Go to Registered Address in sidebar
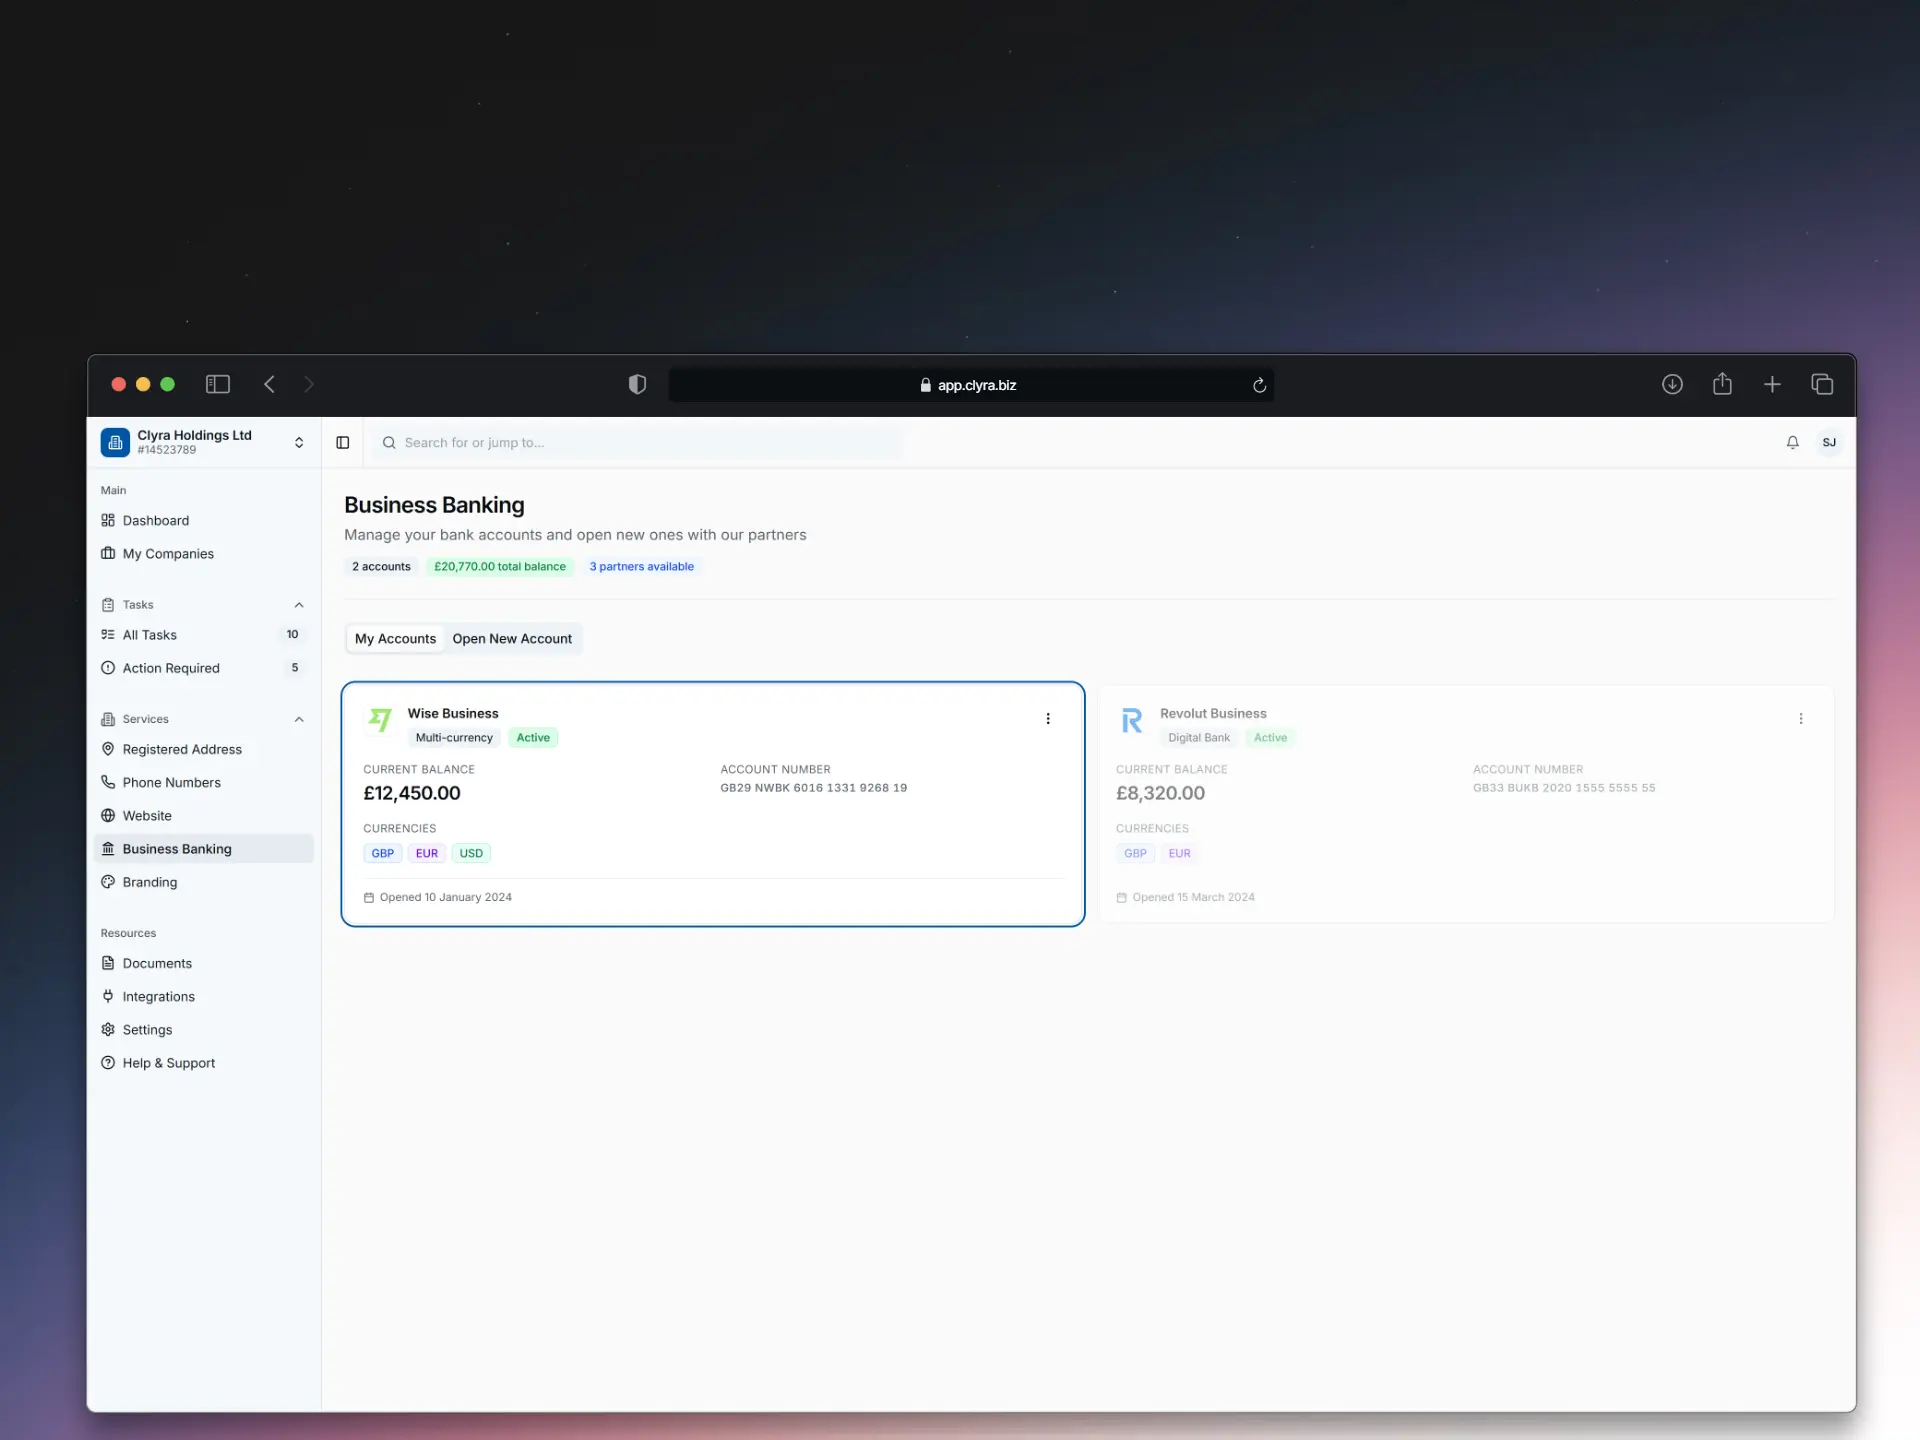The width and height of the screenshot is (1920, 1440). click(182, 749)
